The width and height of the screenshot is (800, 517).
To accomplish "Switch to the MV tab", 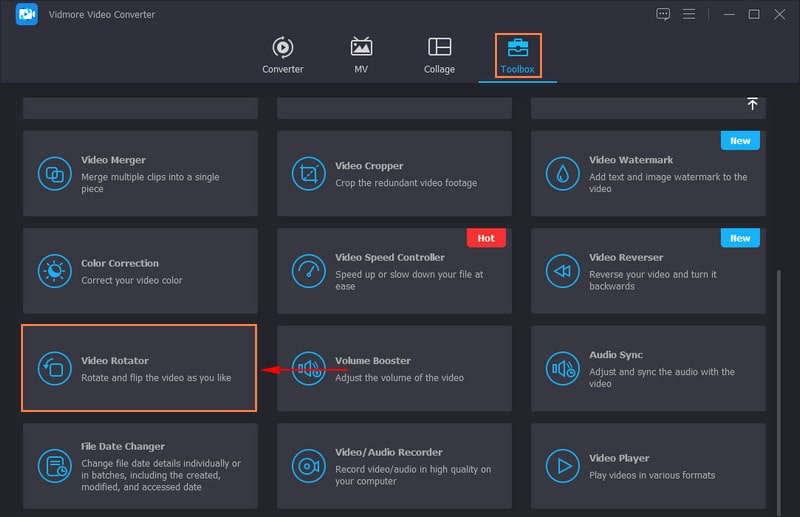I will click(361, 56).
